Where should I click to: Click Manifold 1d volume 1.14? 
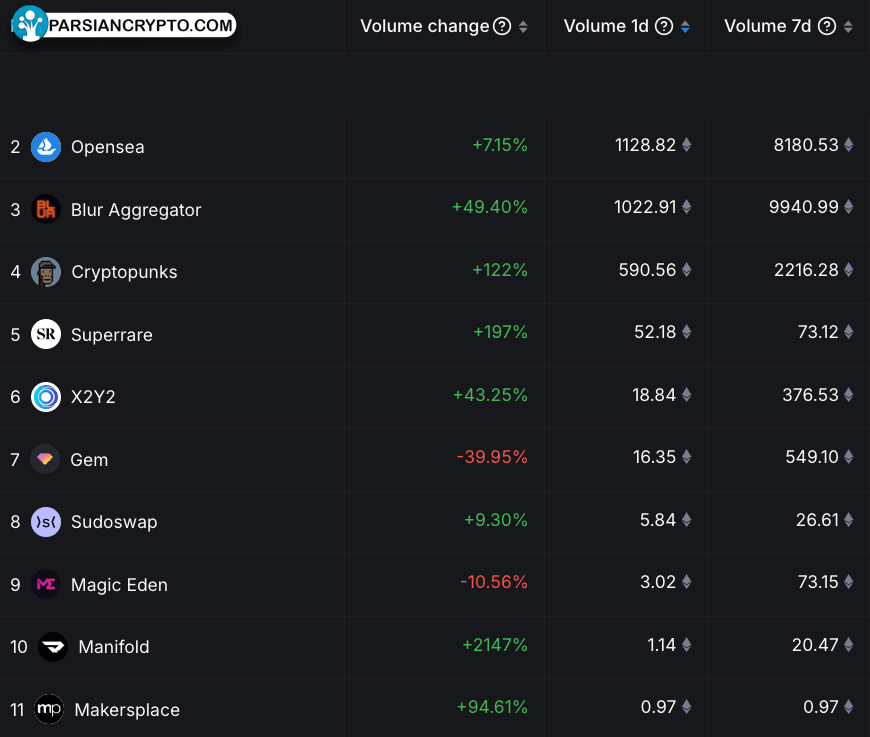[x=661, y=644]
